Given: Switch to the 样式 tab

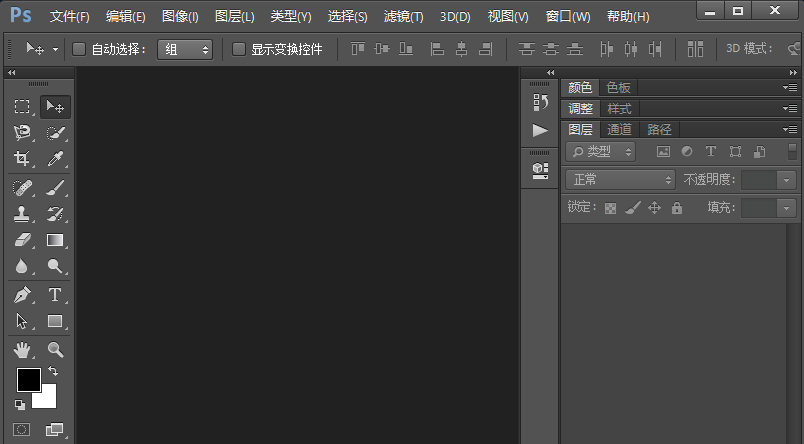Looking at the screenshot, I should click(x=619, y=109).
